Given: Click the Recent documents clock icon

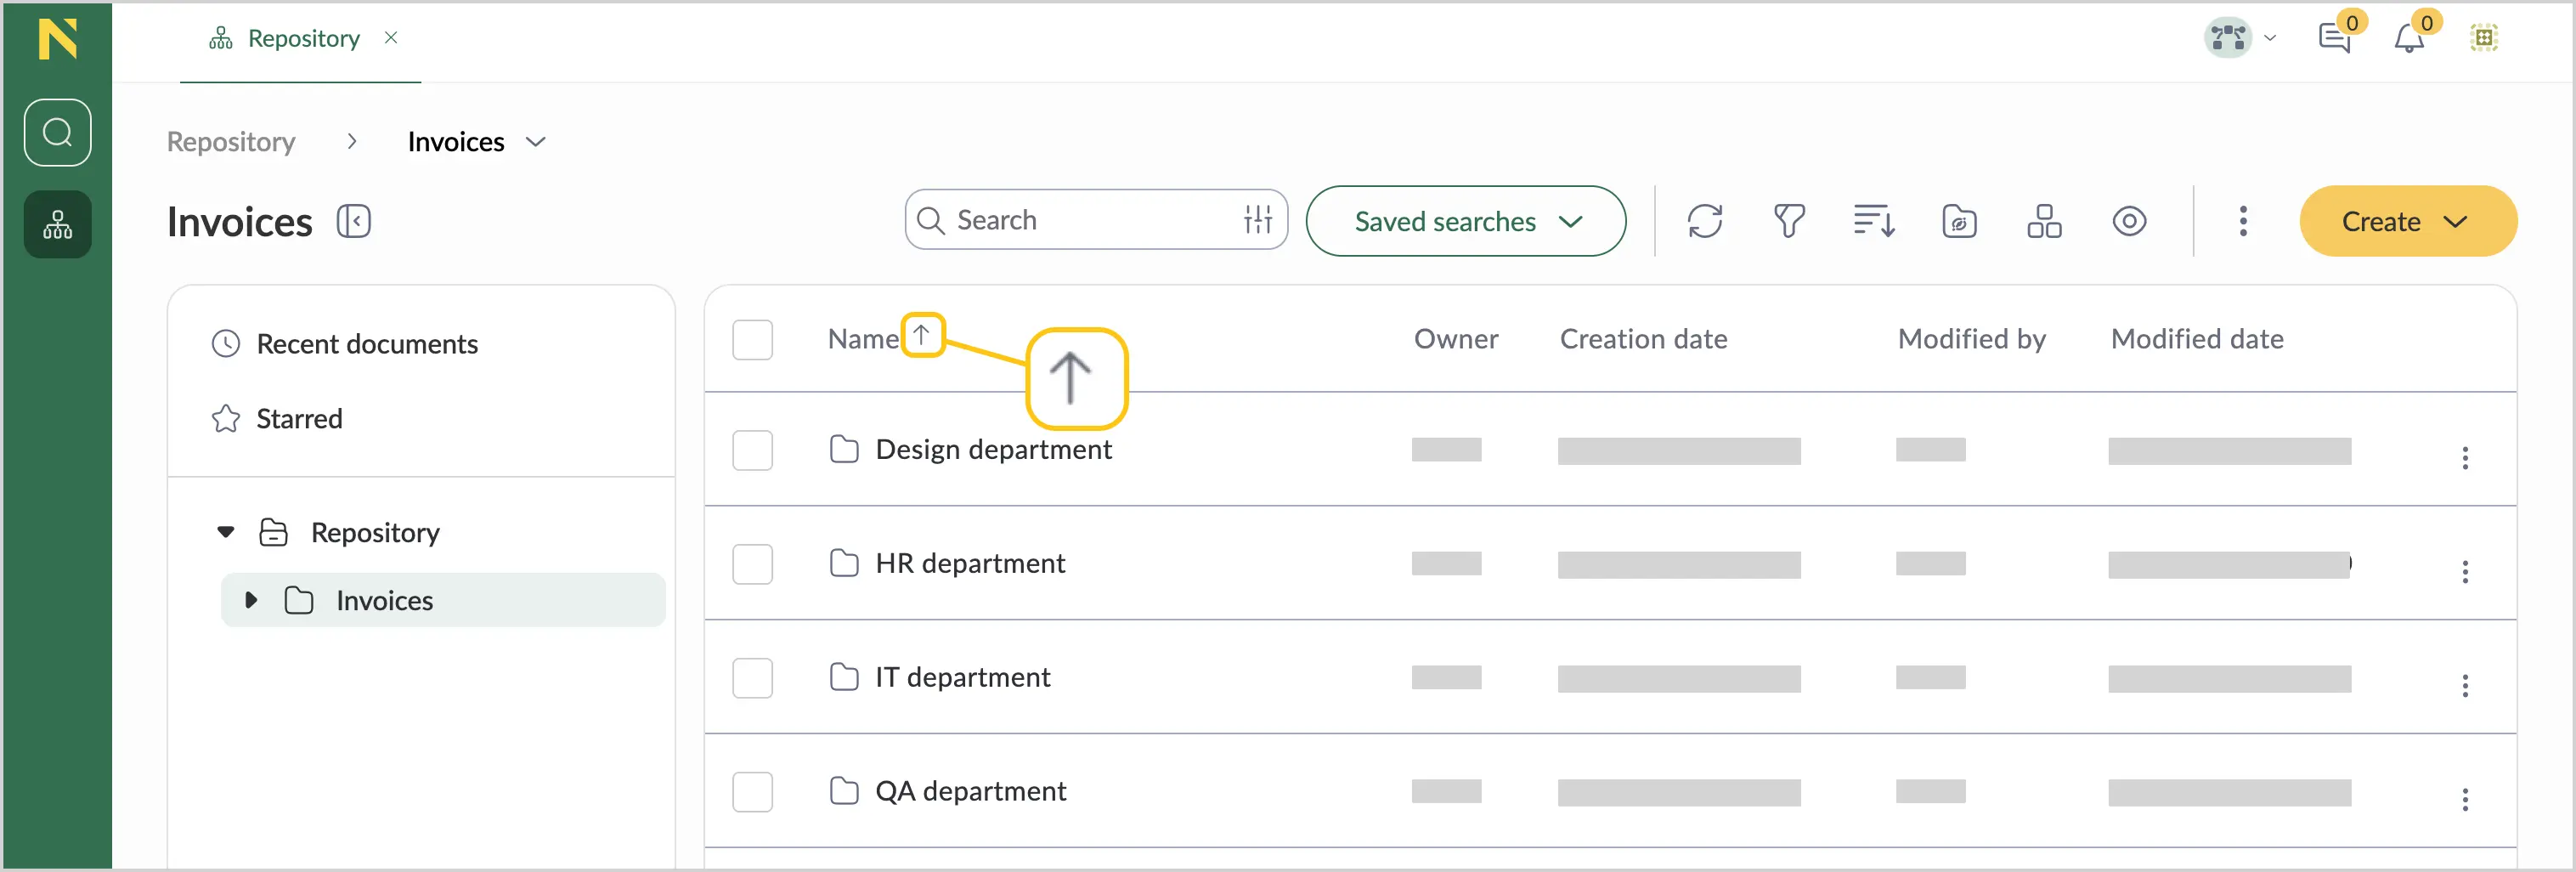Looking at the screenshot, I should 226,344.
